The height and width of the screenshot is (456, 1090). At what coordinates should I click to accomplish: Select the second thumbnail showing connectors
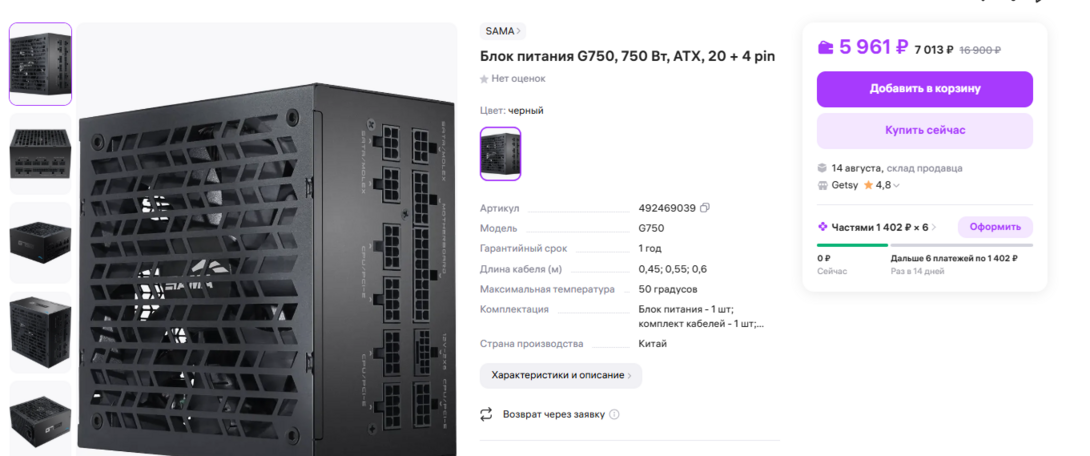coord(40,154)
